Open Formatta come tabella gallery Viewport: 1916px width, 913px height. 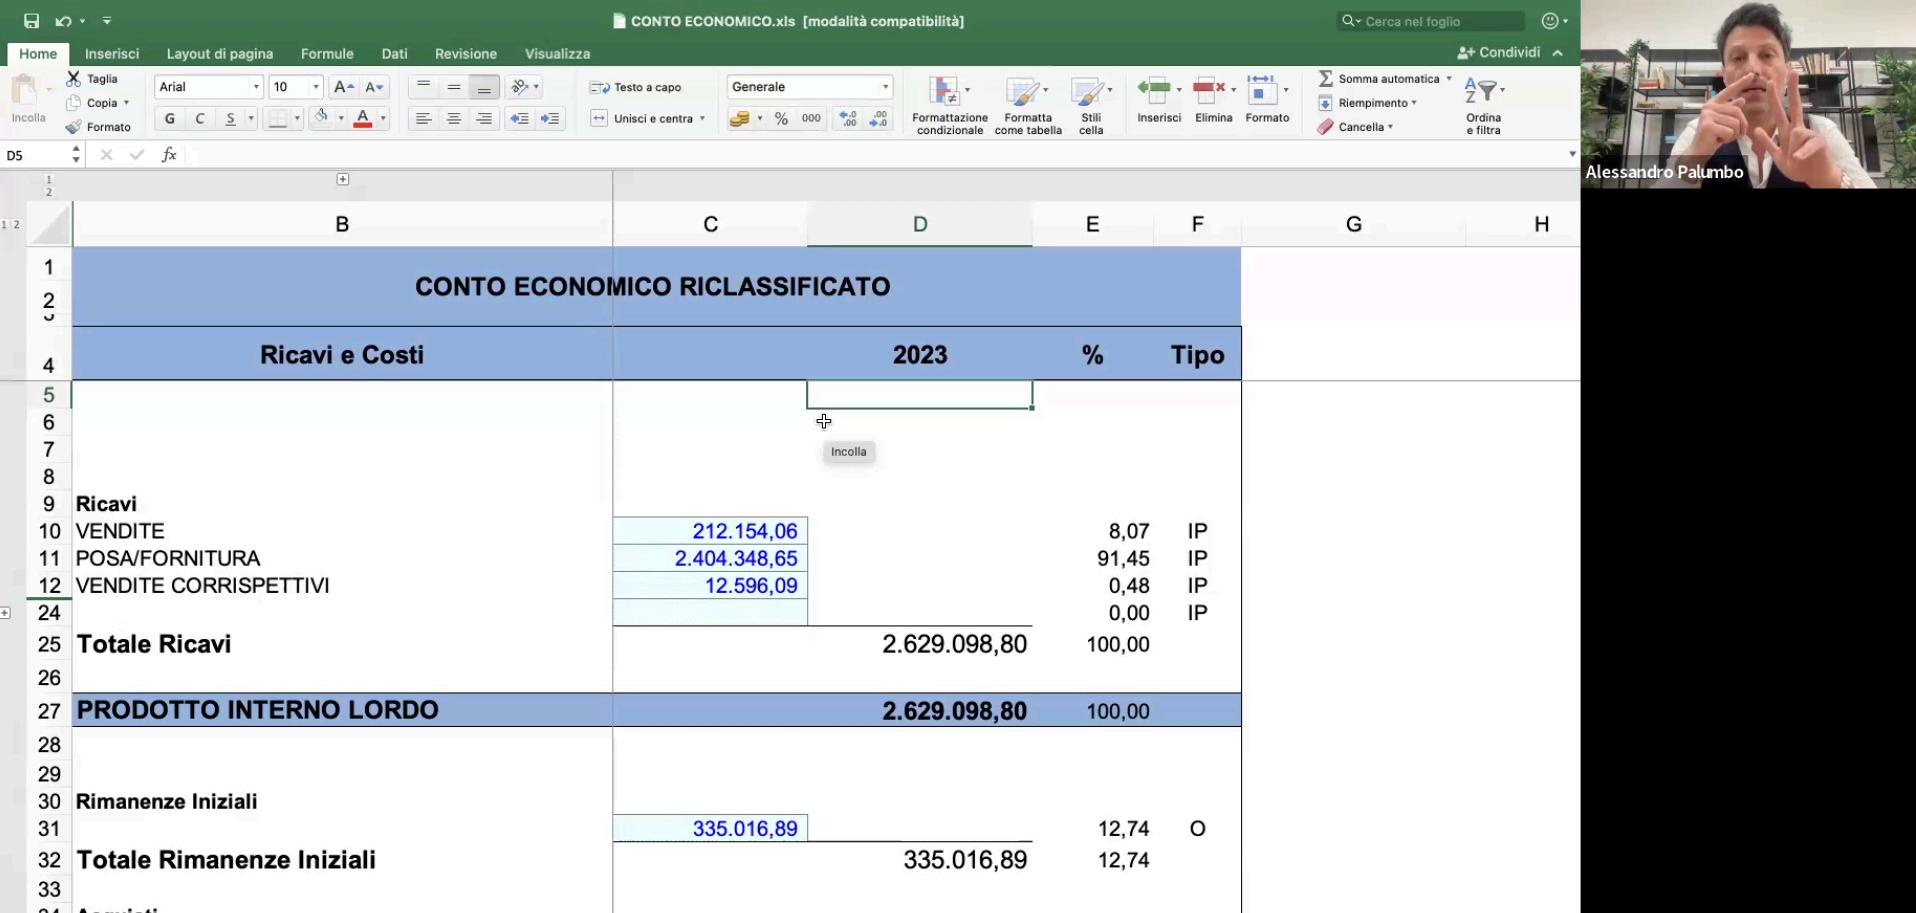coord(1027,105)
